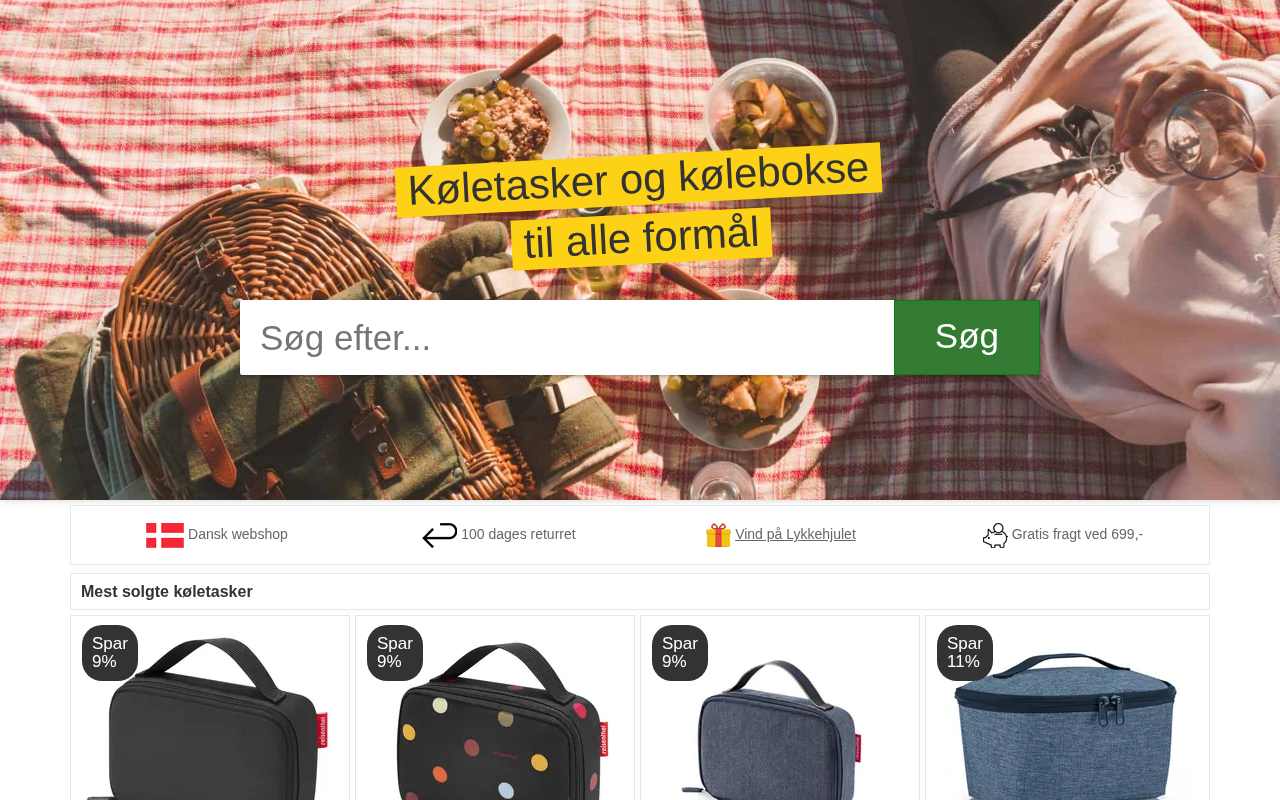Viewport: 1280px width, 800px height.
Task: Click the '100 dages returret' text
Action: point(518,534)
